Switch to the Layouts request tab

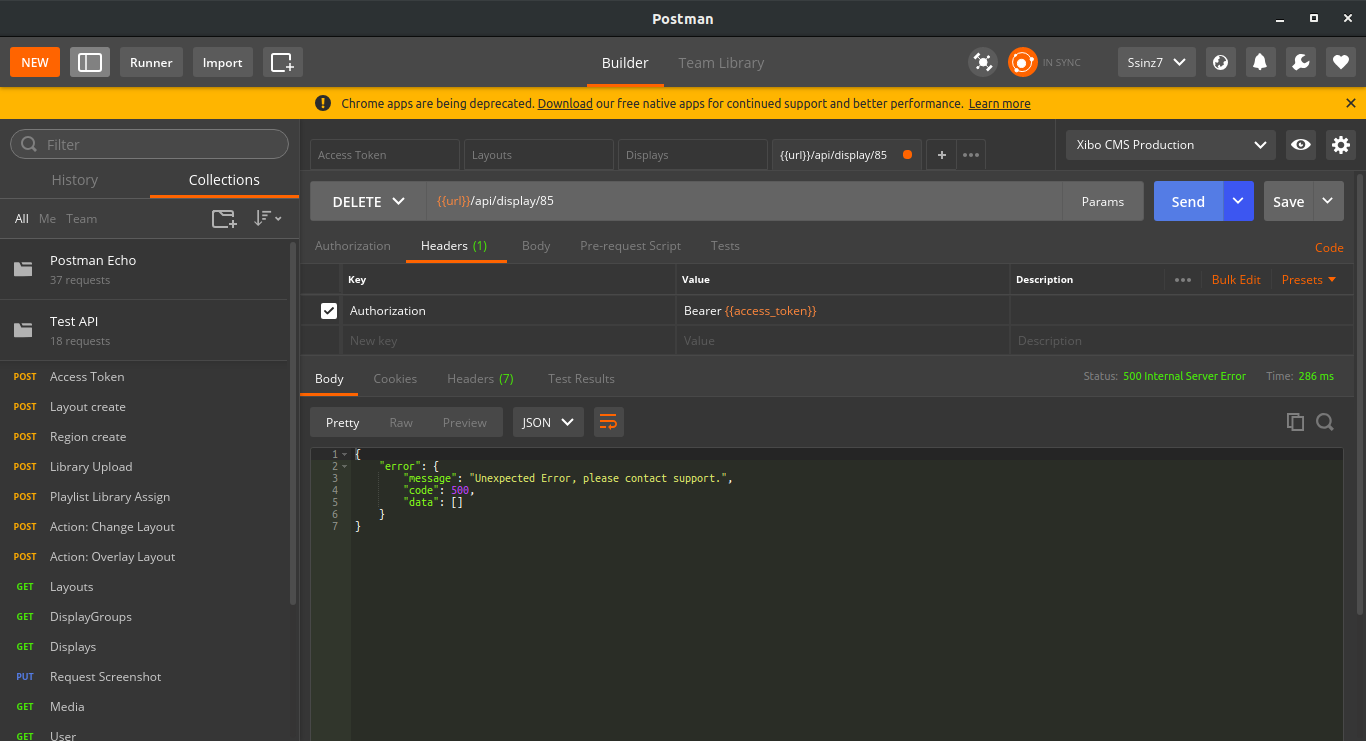point(539,155)
